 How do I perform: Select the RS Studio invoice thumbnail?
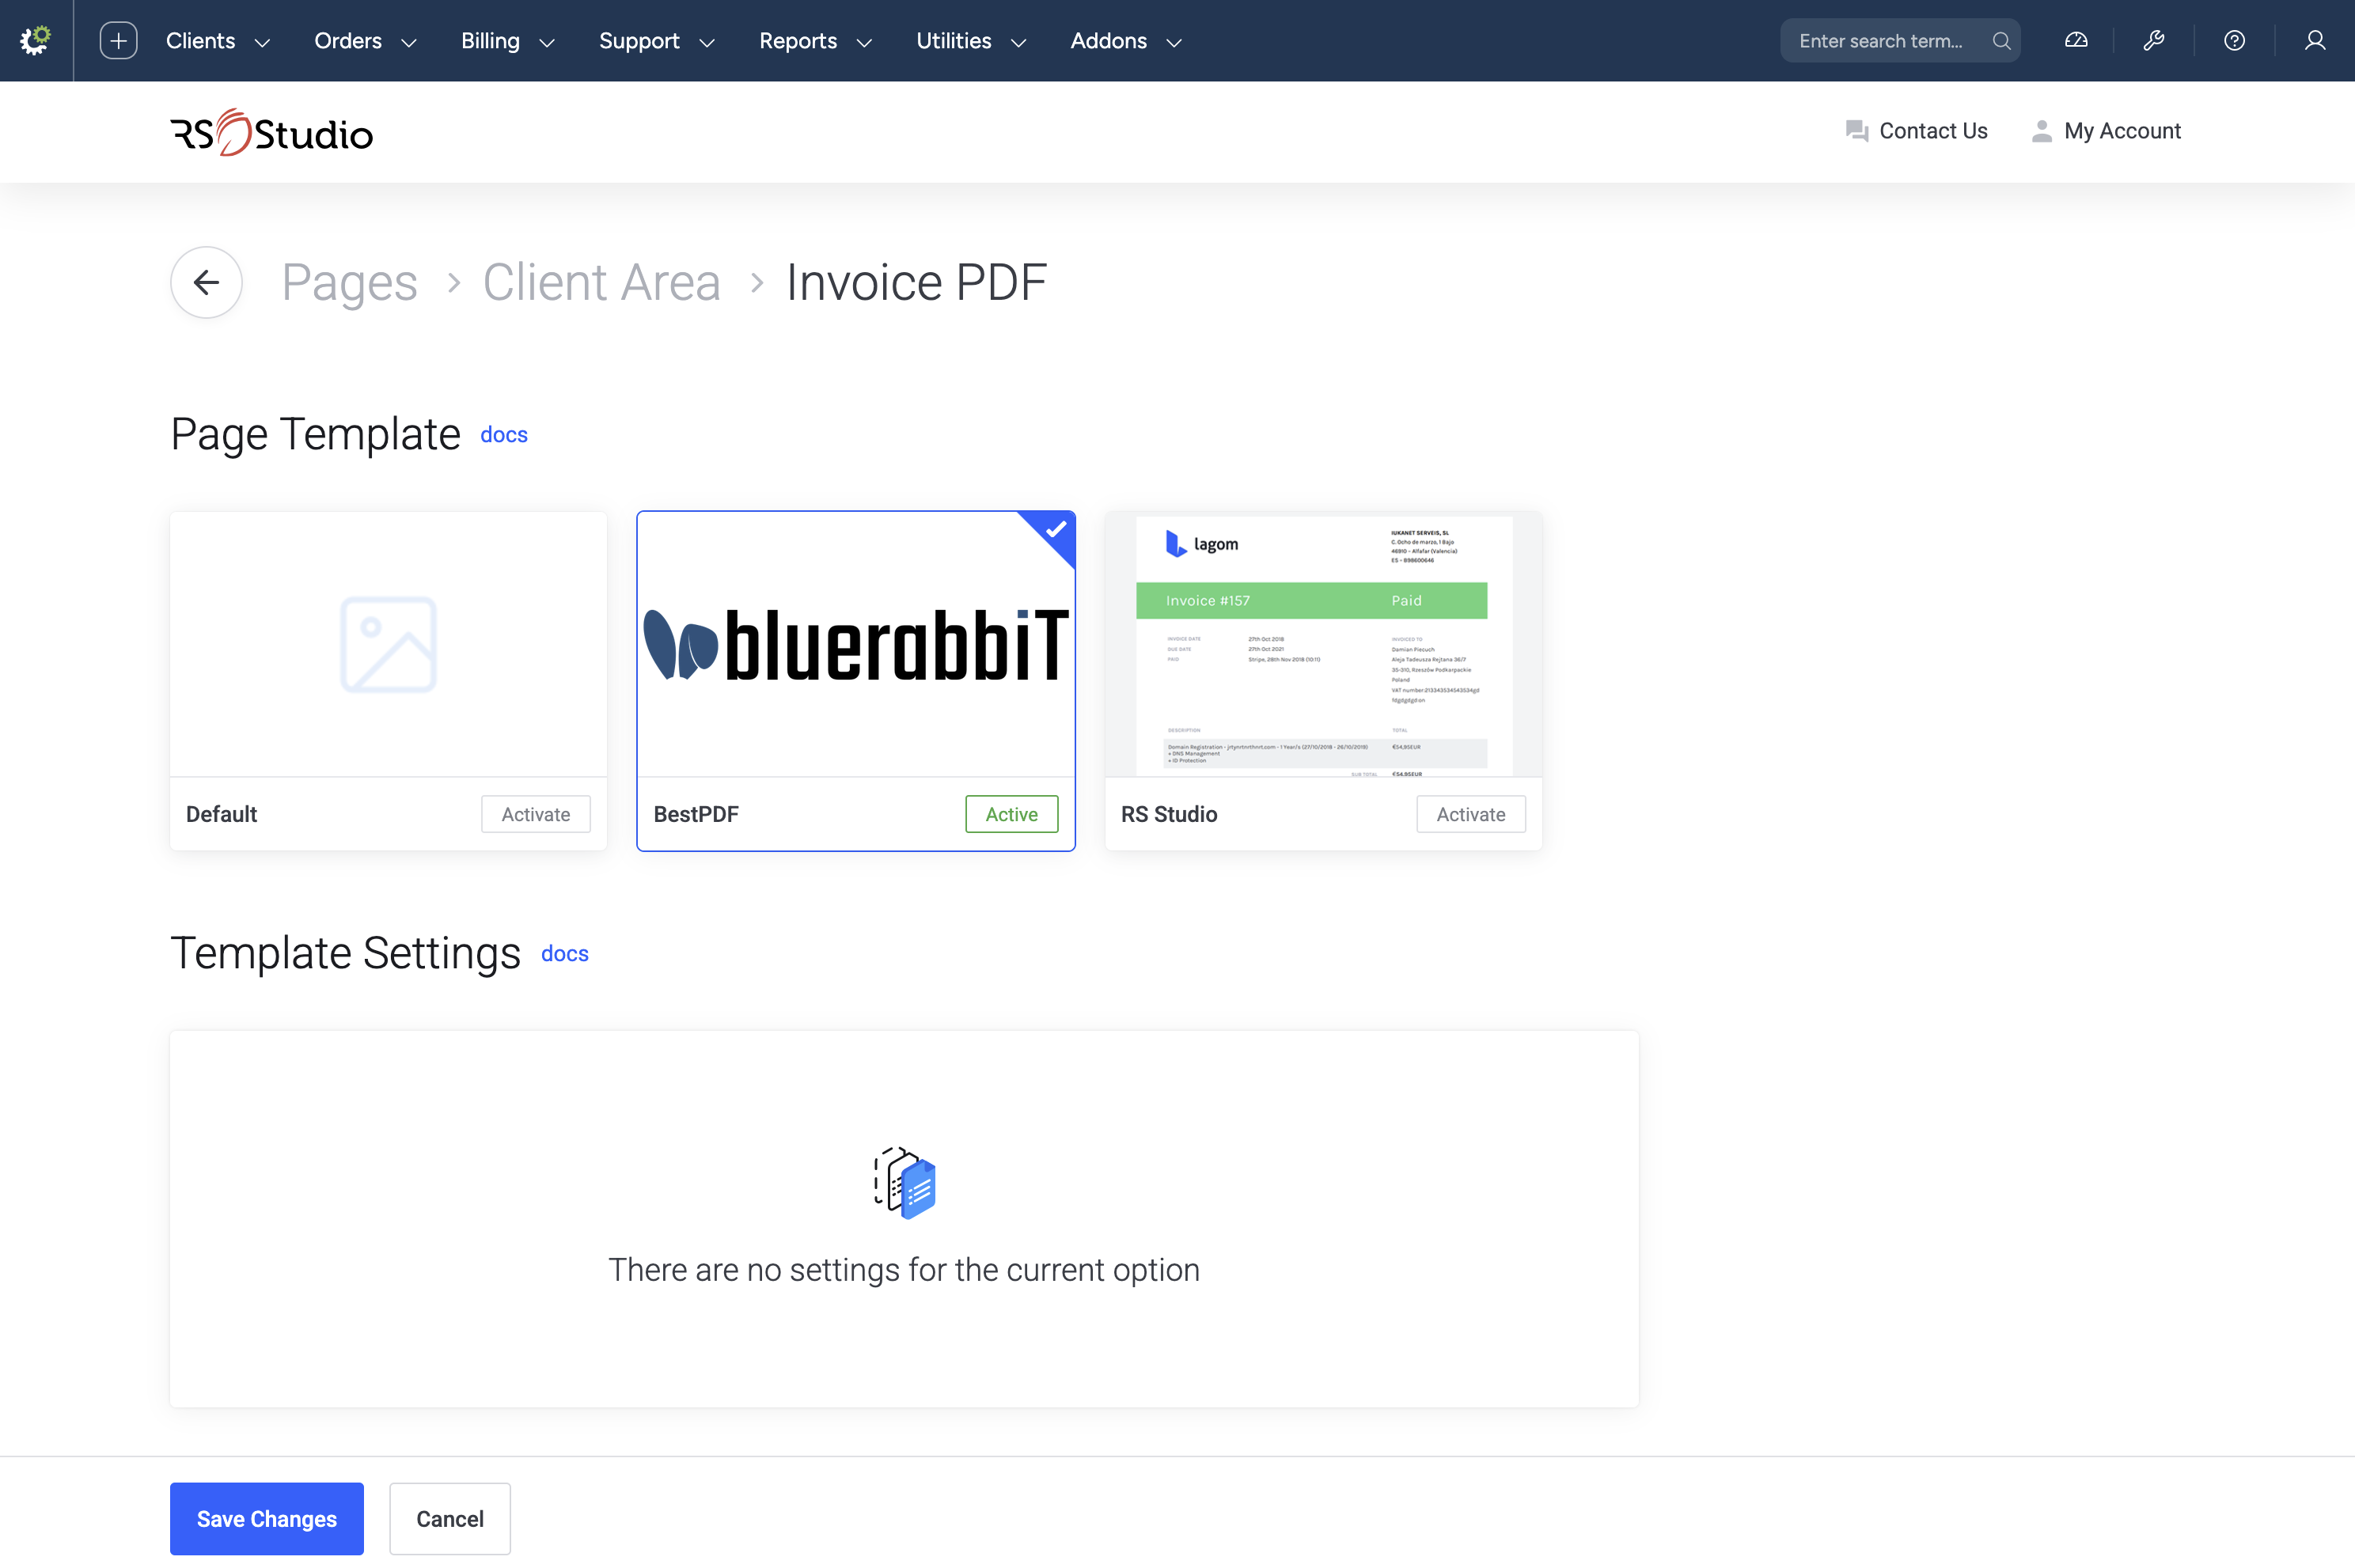coord(1322,644)
